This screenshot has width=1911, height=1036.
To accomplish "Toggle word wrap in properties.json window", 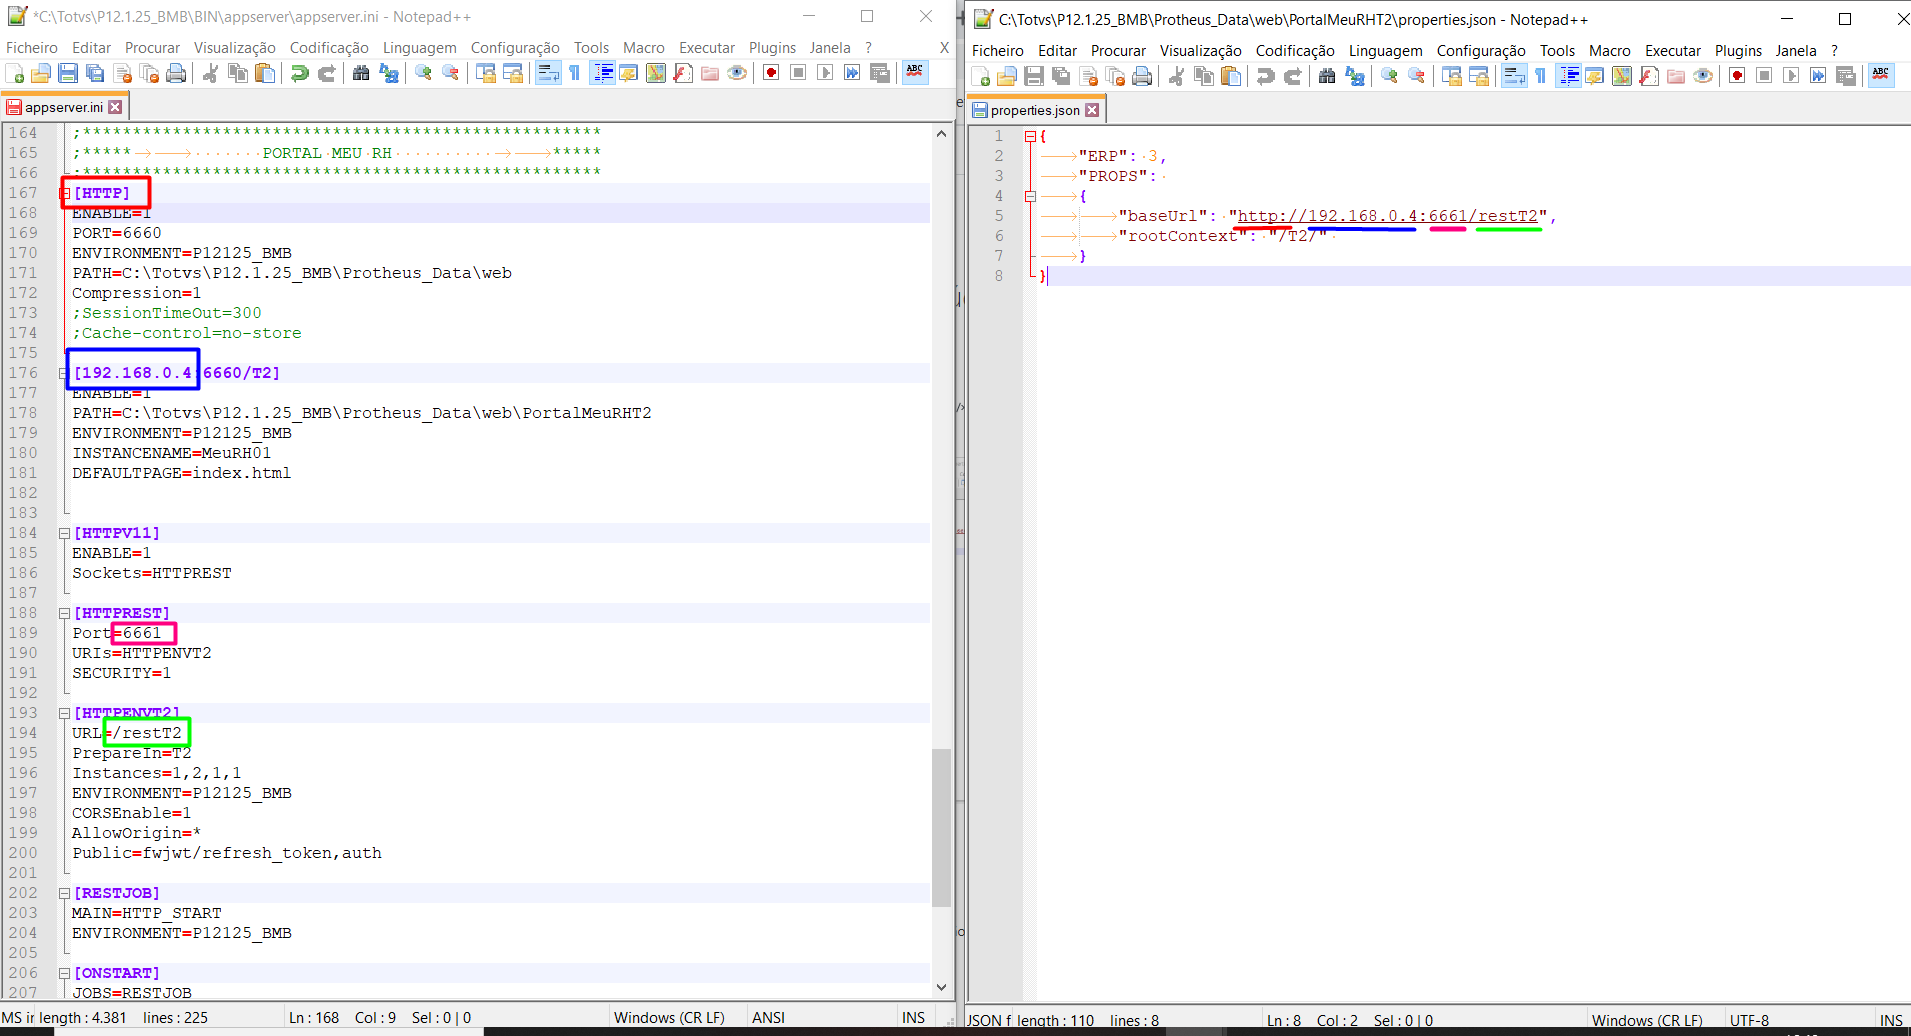I will [1514, 76].
